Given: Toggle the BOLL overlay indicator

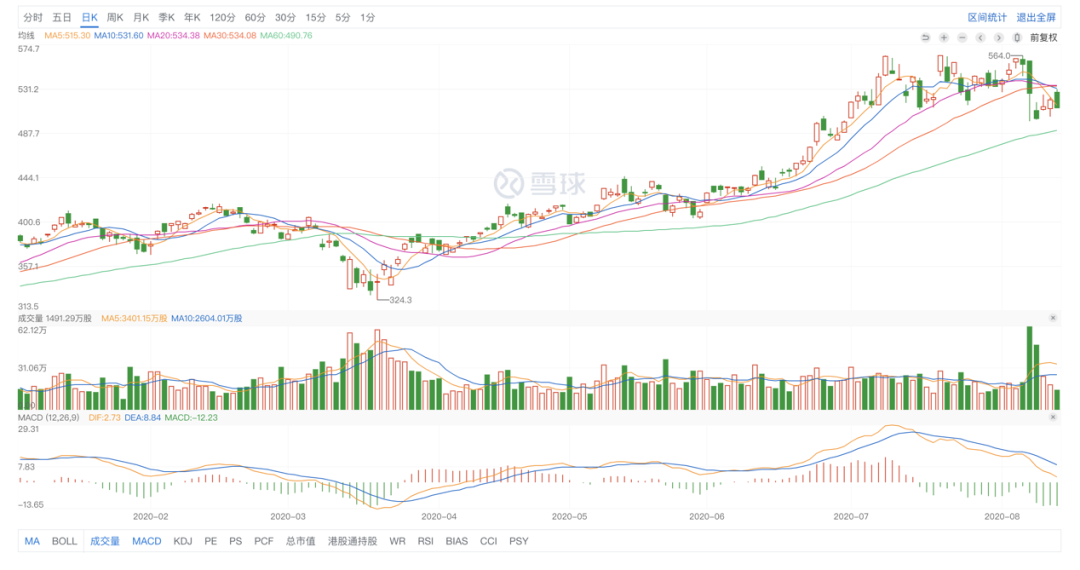Looking at the screenshot, I should 64,541.
